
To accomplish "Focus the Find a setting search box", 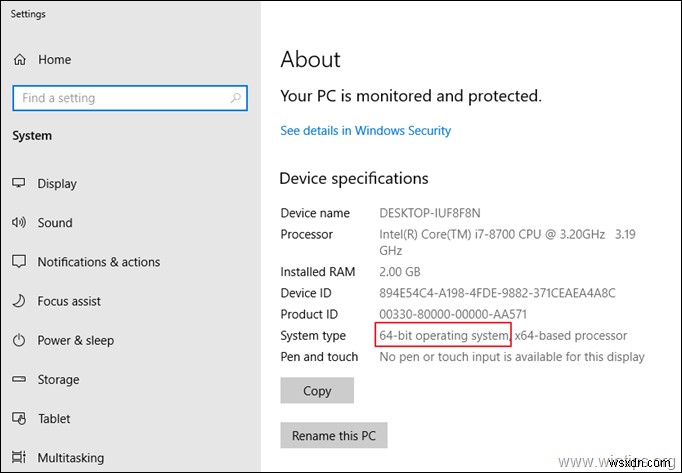I will (x=120, y=98).
